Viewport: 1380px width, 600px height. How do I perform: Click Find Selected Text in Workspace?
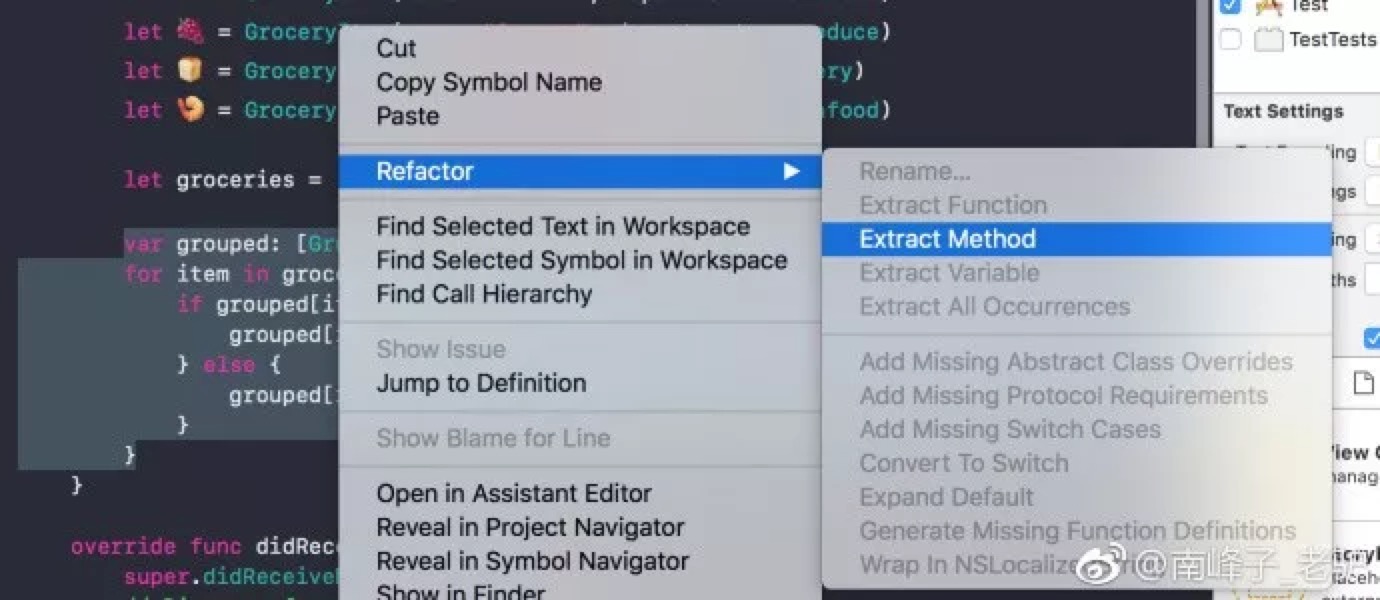click(x=562, y=227)
